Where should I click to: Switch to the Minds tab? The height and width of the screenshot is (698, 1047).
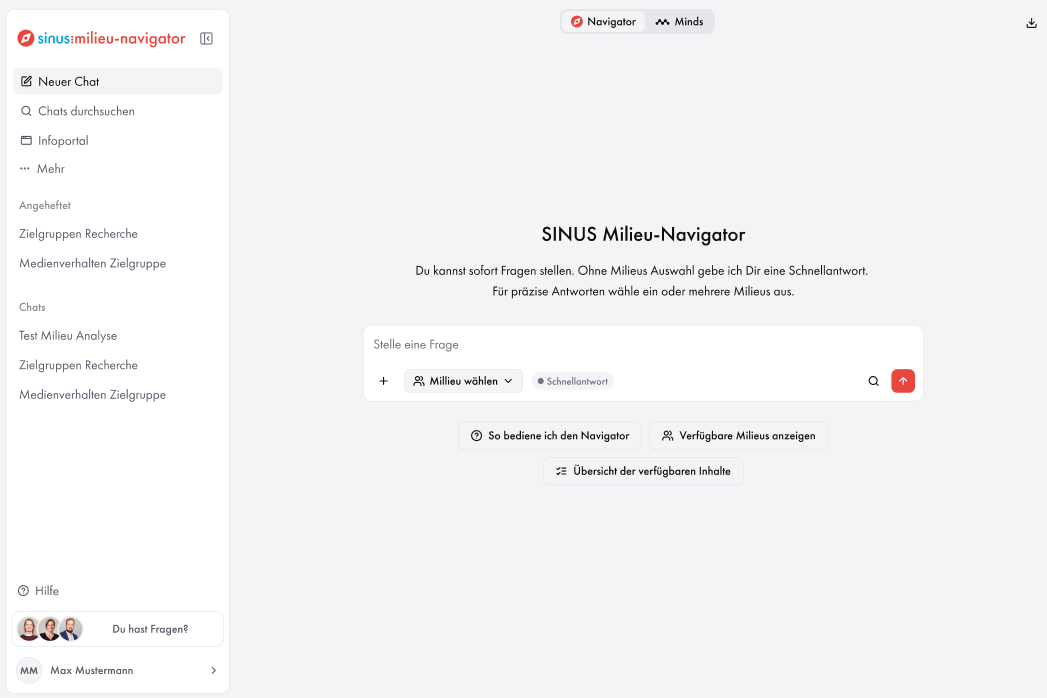pos(679,21)
